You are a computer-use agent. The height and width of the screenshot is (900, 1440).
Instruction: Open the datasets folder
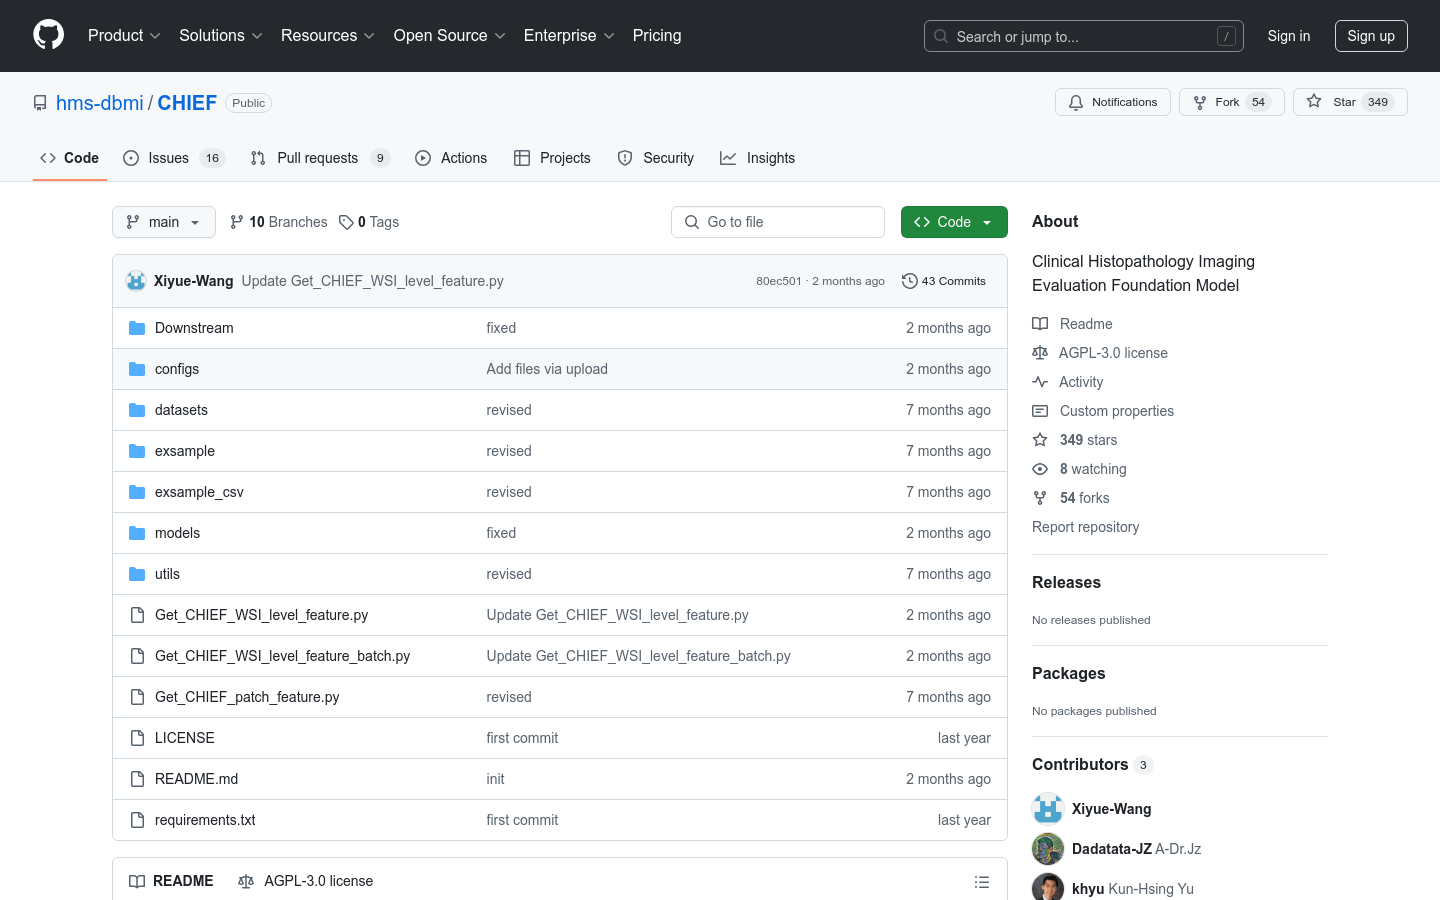[181, 410]
